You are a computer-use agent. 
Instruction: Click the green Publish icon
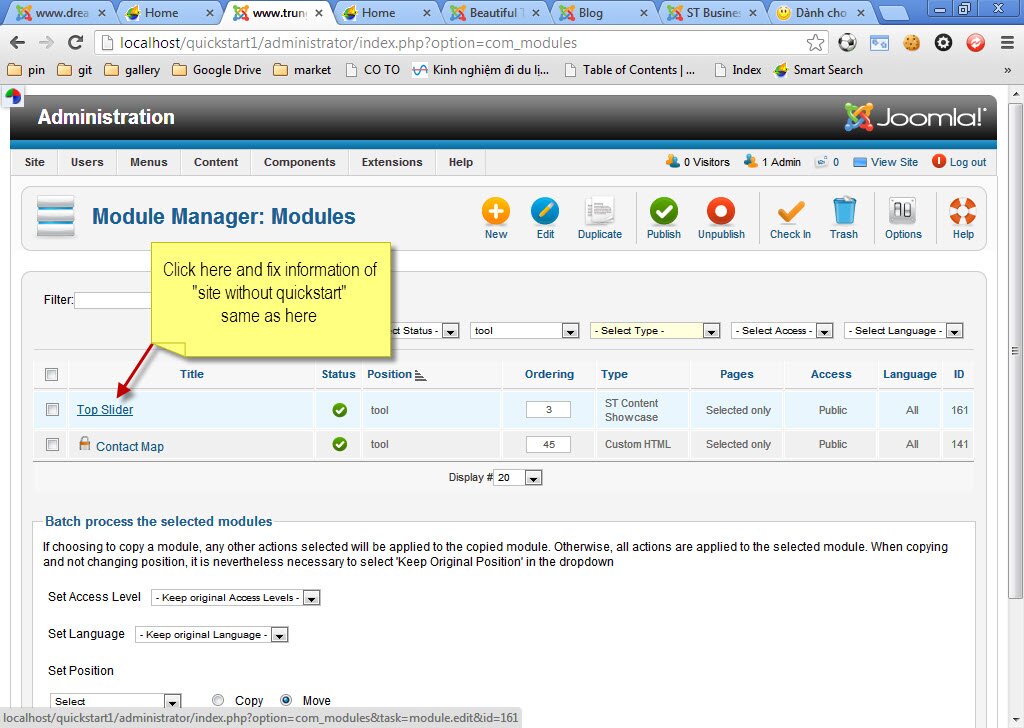pyautogui.click(x=663, y=212)
